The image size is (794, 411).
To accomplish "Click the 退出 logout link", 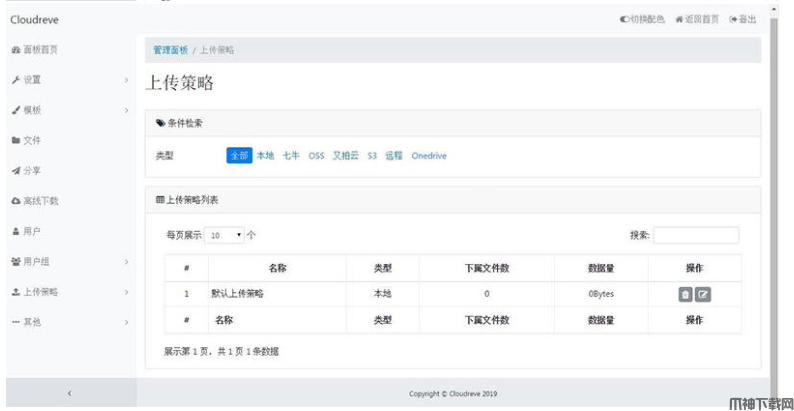I will tap(743, 19).
